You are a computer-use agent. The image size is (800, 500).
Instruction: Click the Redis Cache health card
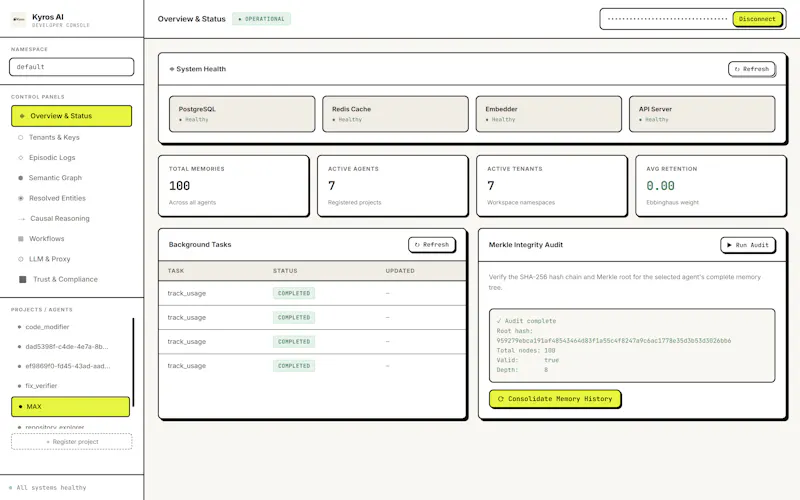click(395, 114)
